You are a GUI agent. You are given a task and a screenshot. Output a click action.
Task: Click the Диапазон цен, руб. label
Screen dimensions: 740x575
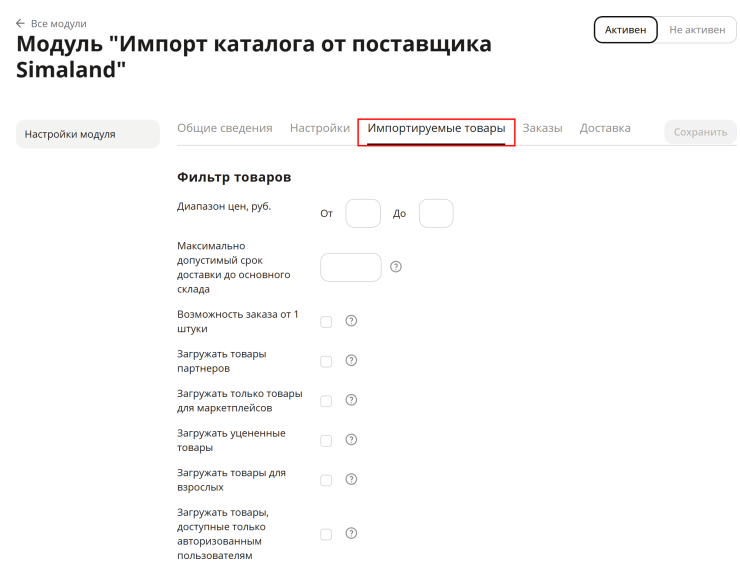pyautogui.click(x=224, y=207)
